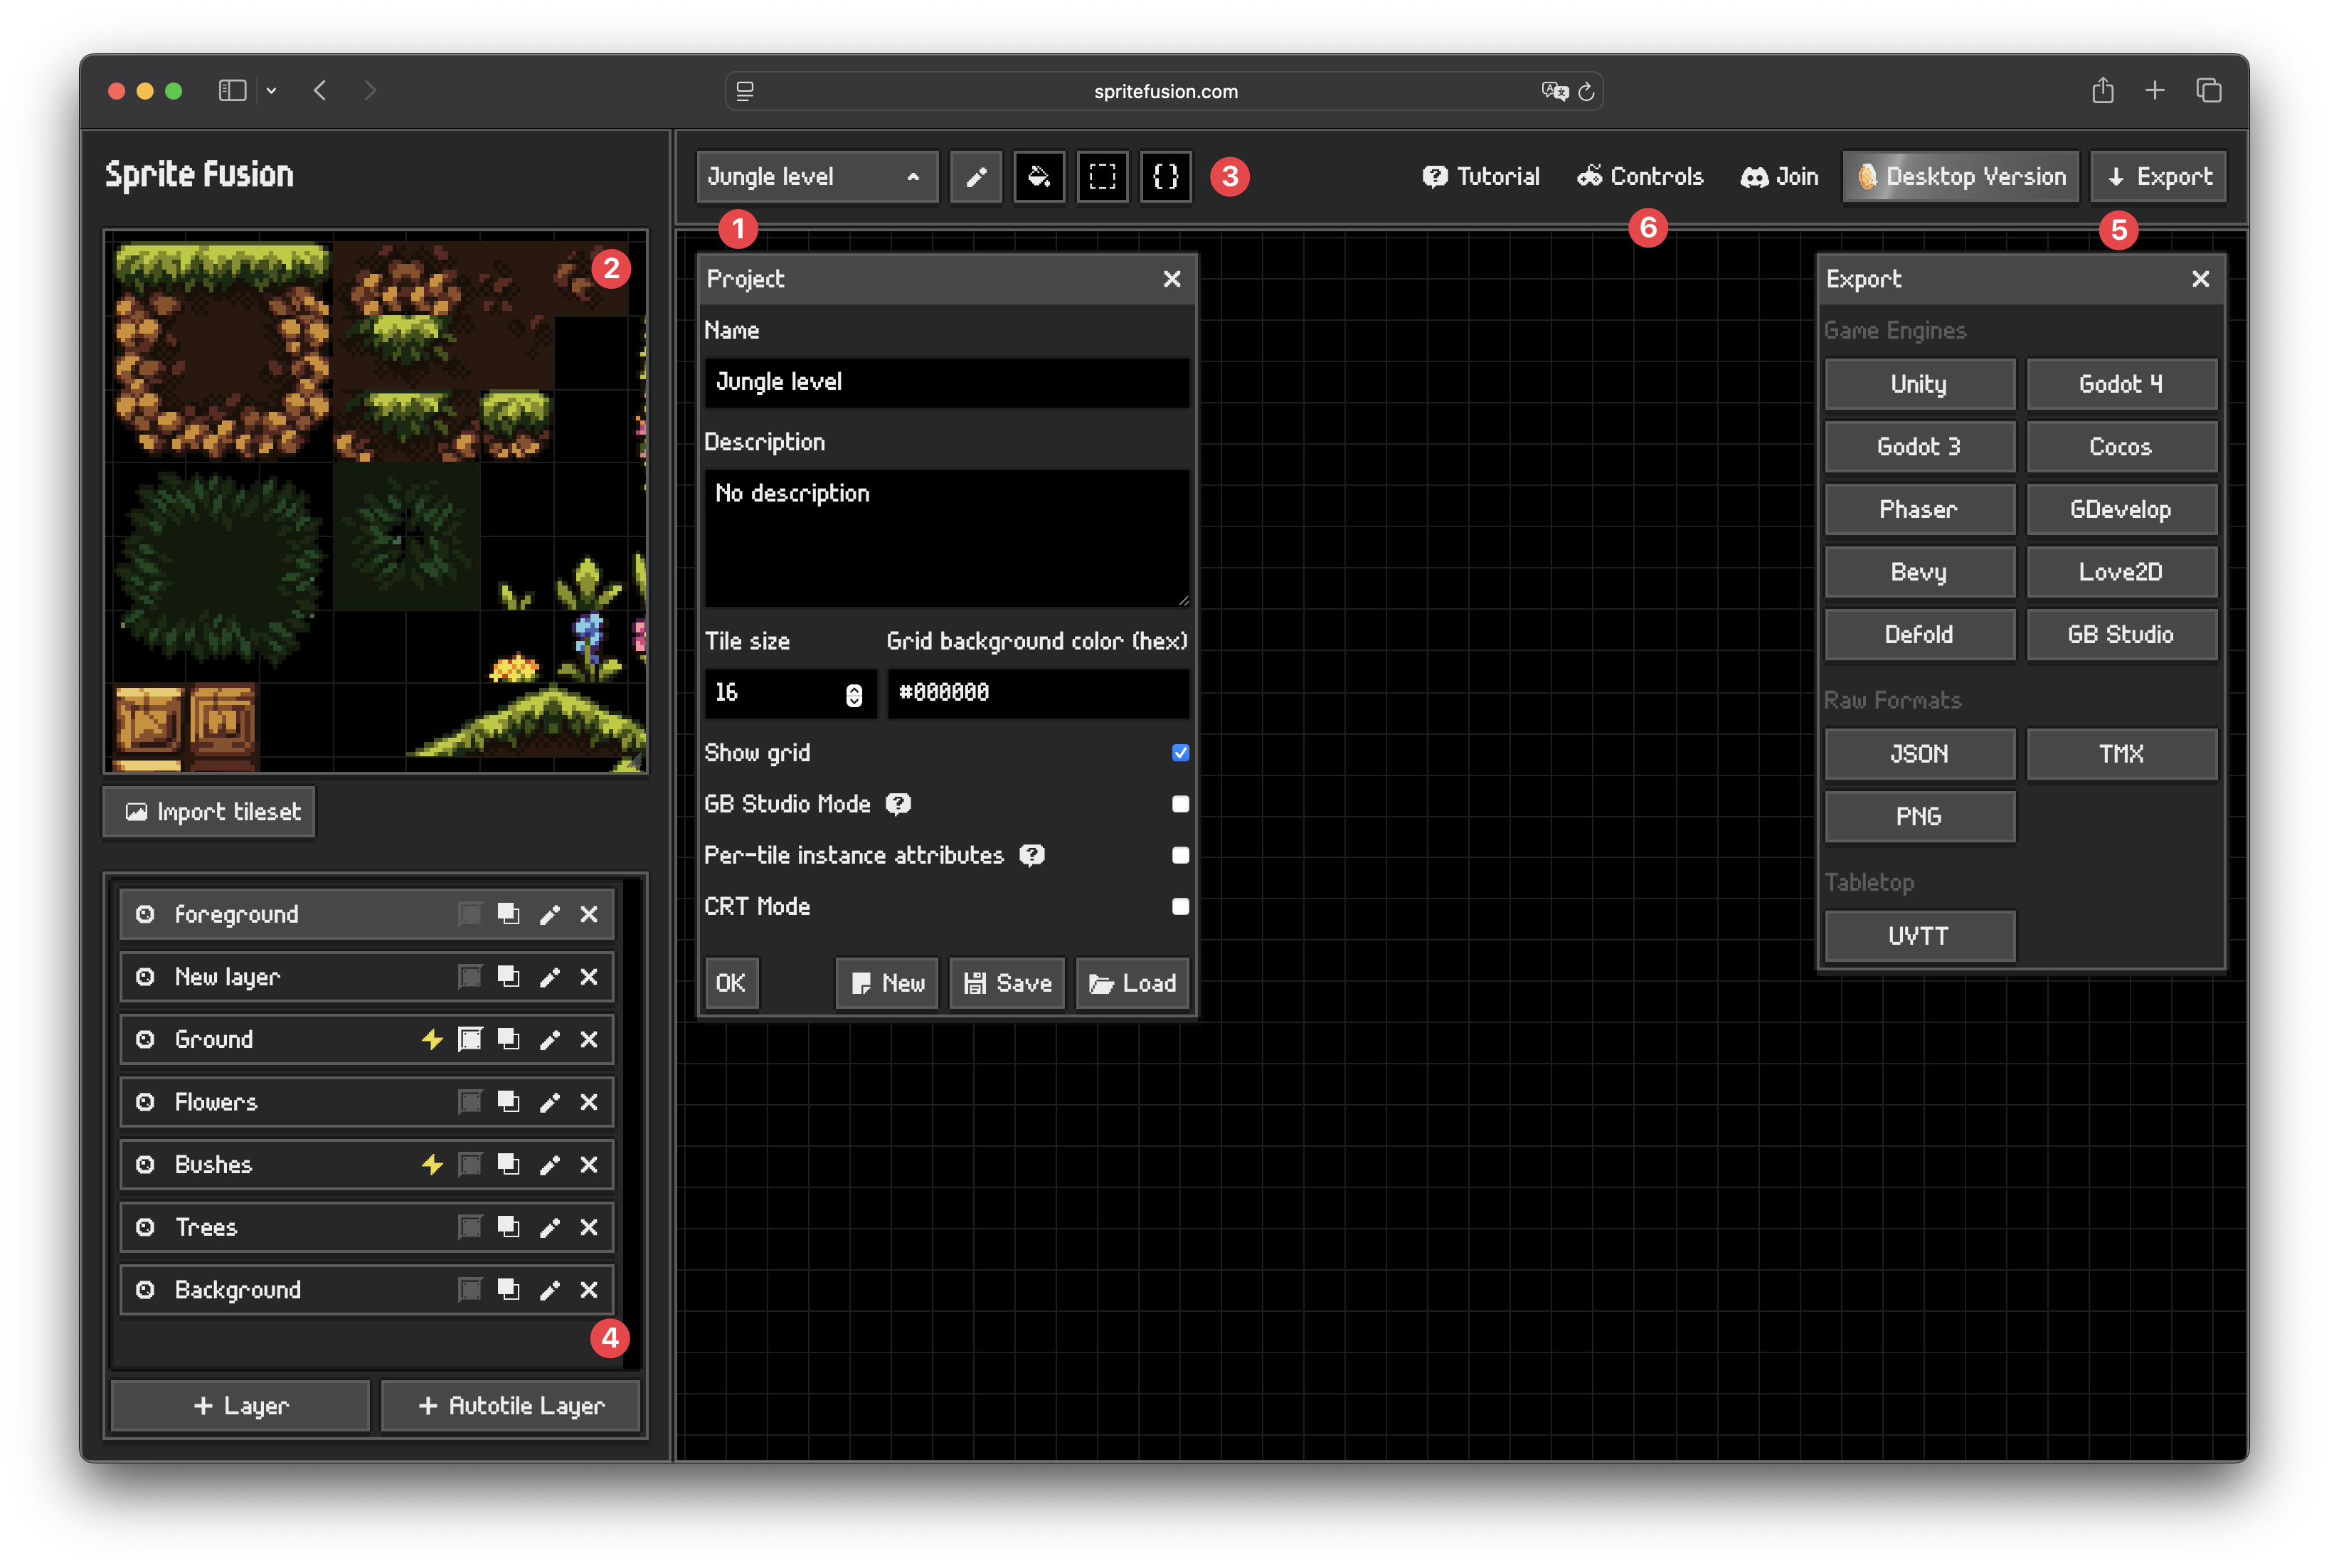Delete the Foreground layer

[589, 914]
